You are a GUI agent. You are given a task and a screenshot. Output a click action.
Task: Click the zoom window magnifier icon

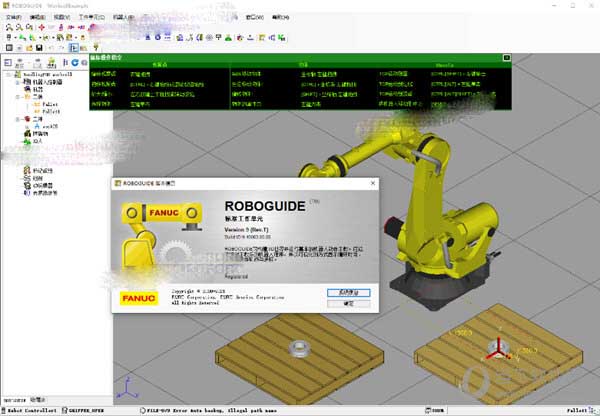(x=29, y=27)
